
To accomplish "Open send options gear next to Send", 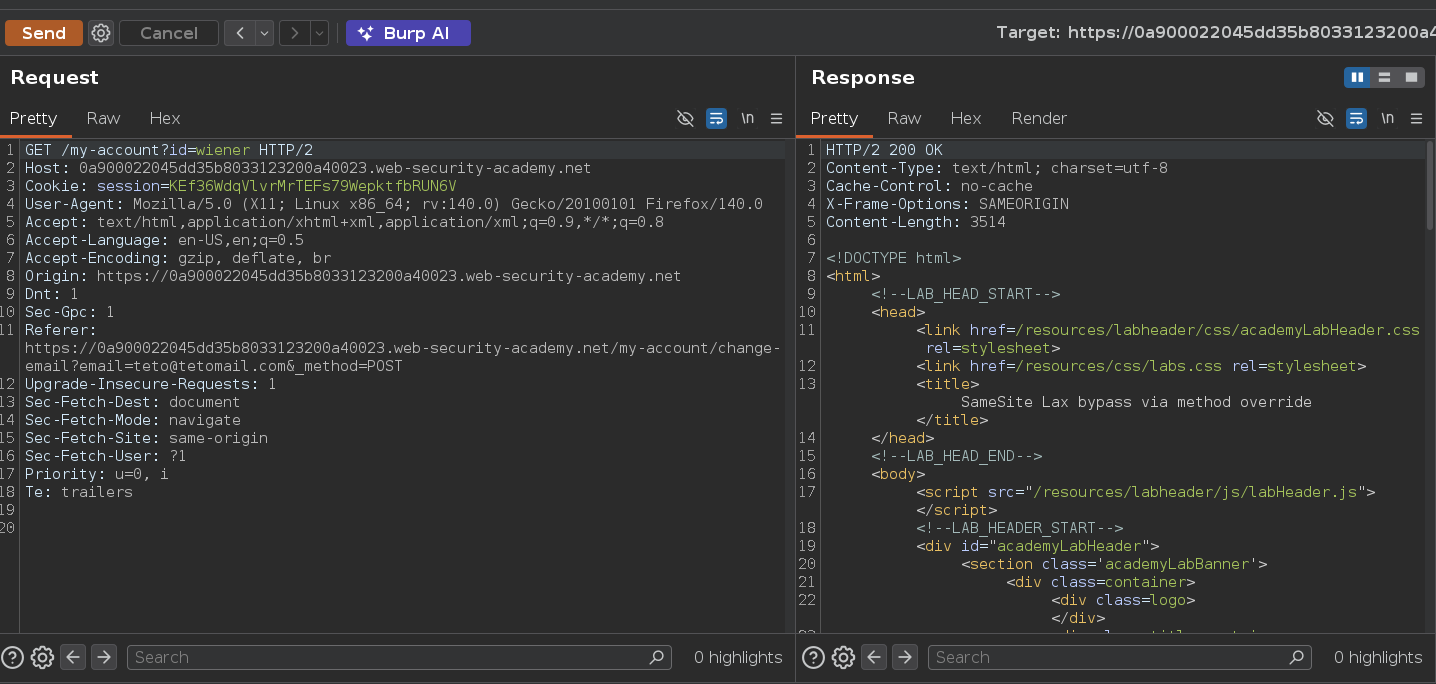I will tap(101, 33).
